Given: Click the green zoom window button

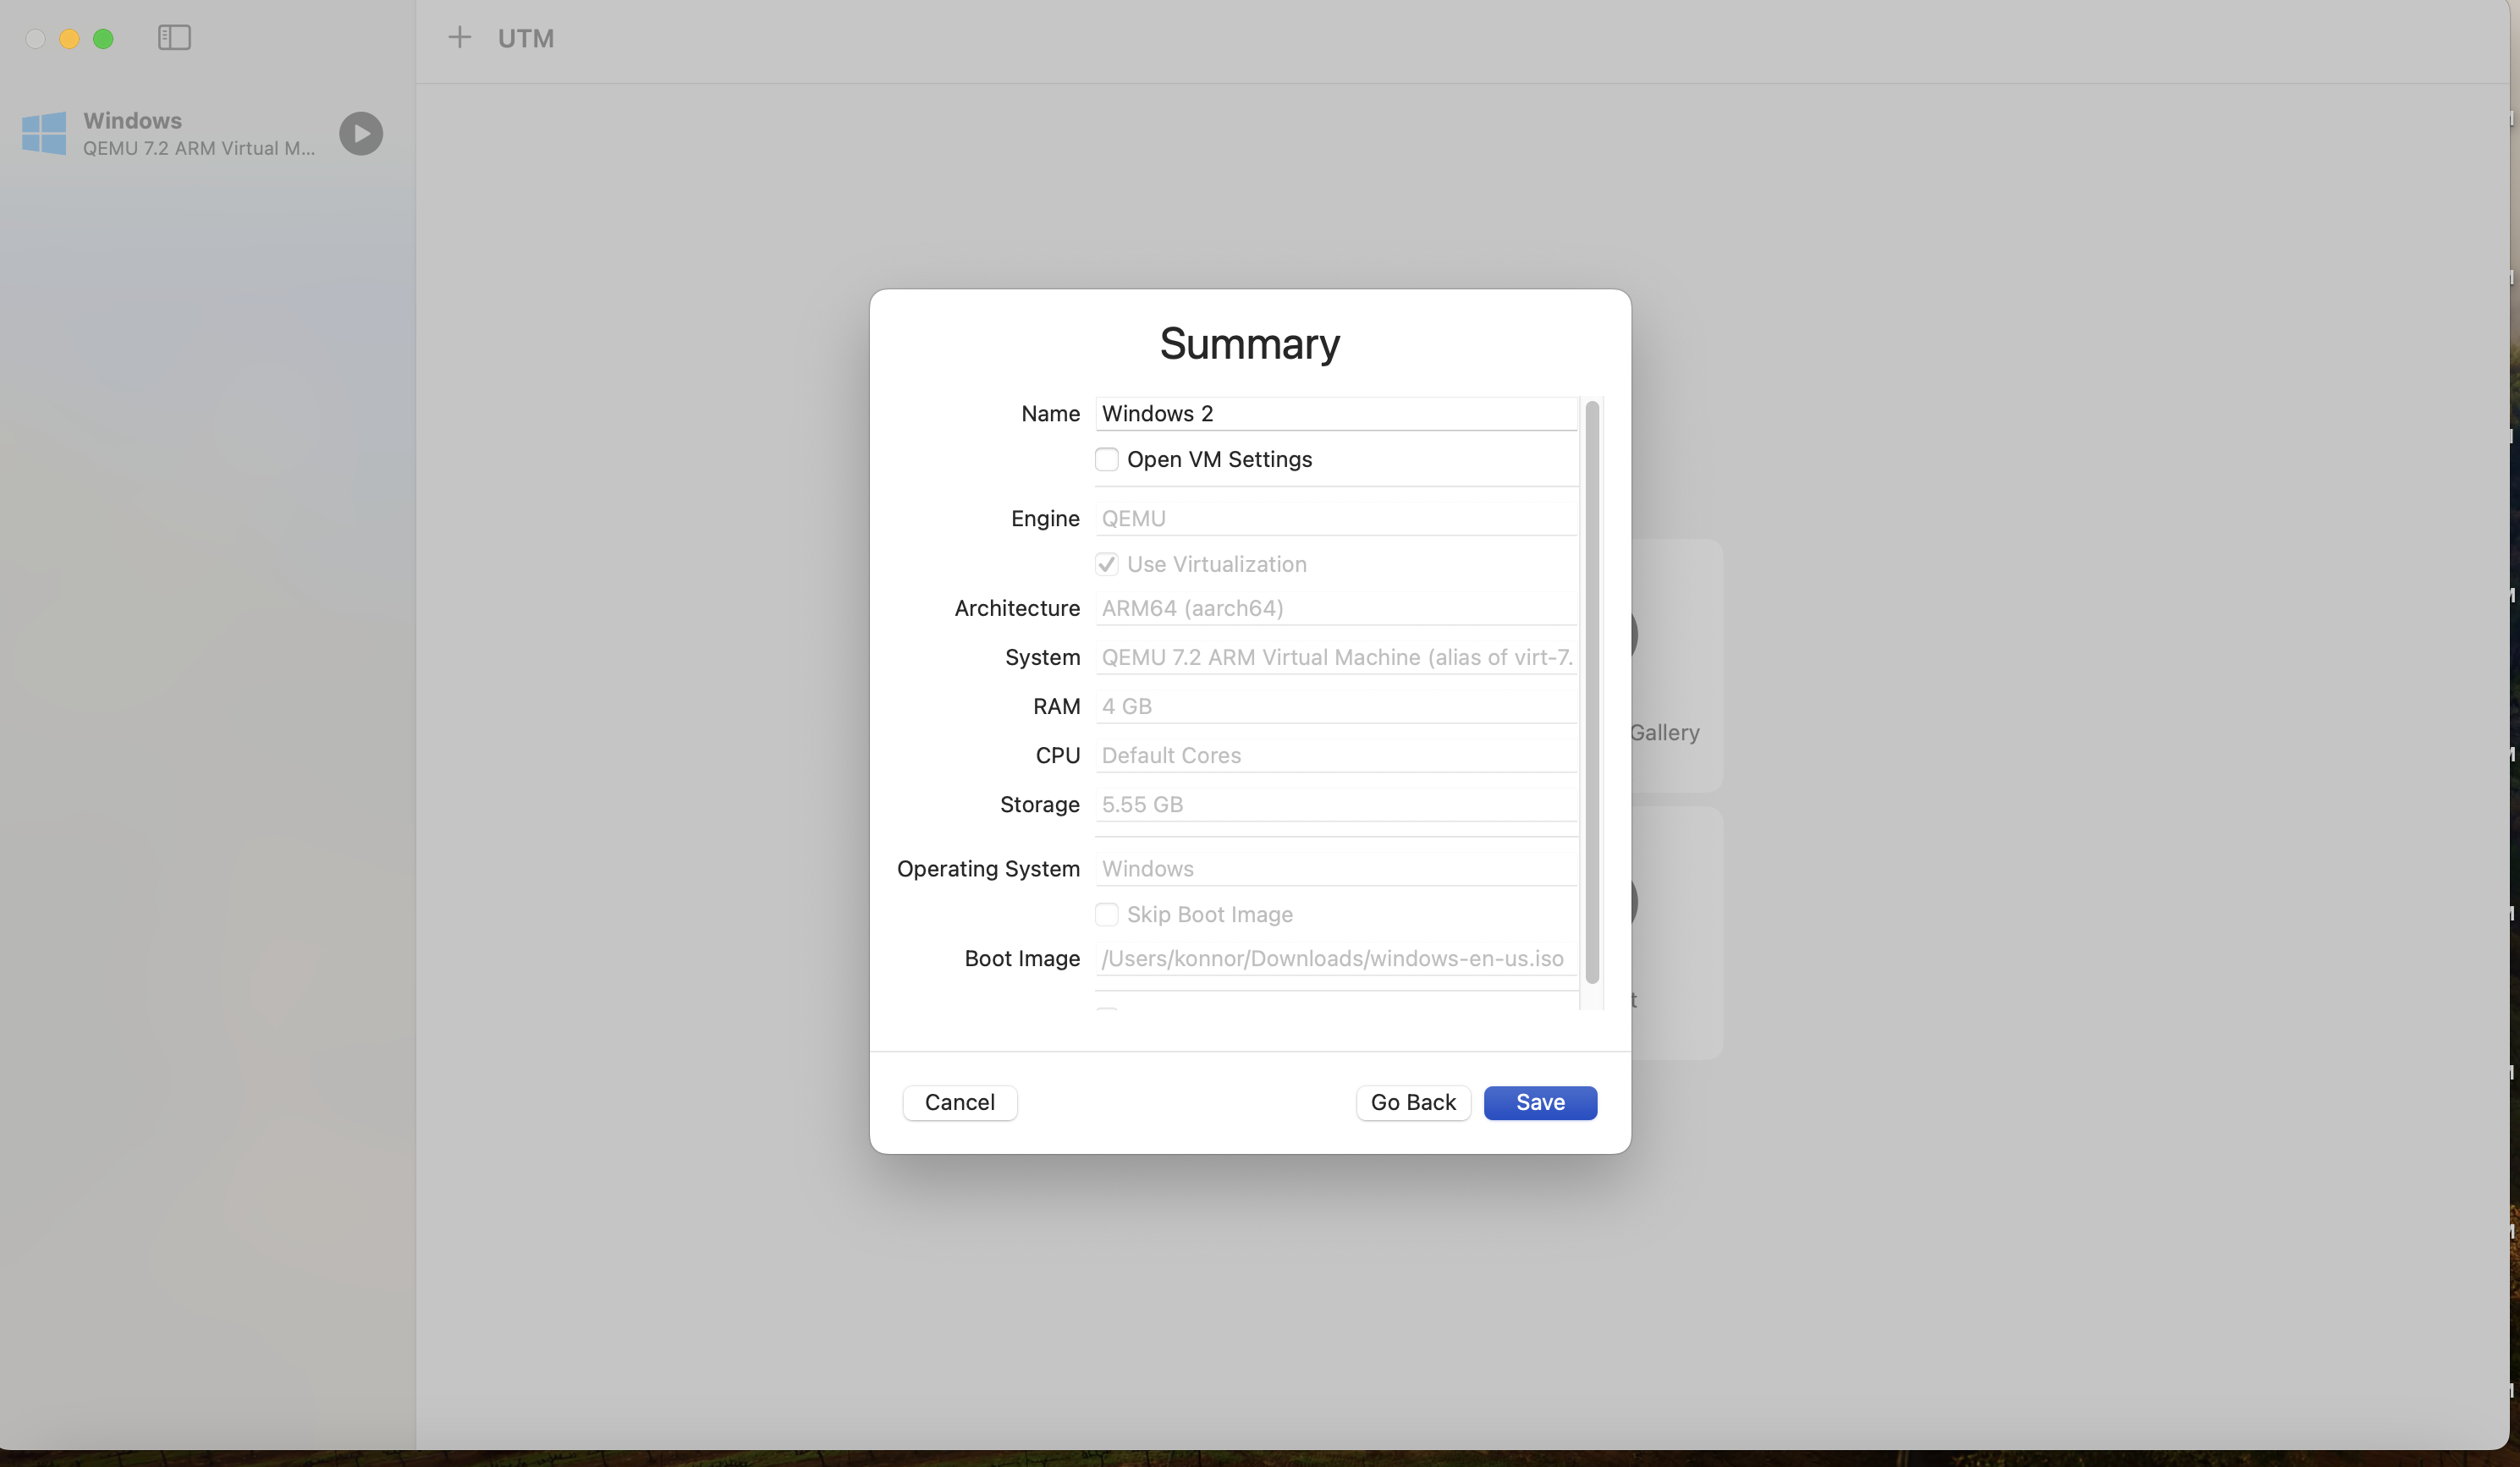Looking at the screenshot, I should pyautogui.click(x=103, y=38).
